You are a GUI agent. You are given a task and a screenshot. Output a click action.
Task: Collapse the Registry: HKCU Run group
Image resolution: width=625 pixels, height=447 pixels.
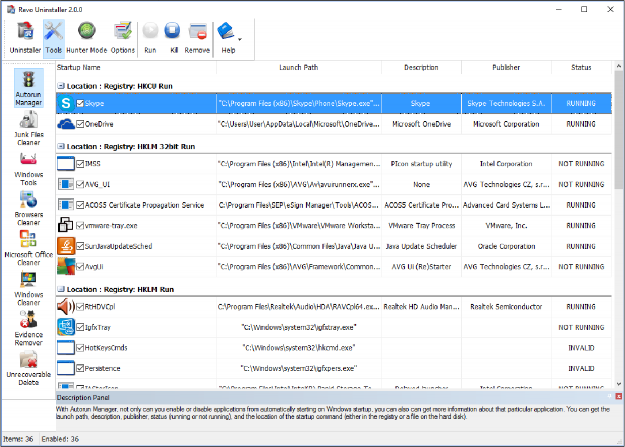(61, 86)
